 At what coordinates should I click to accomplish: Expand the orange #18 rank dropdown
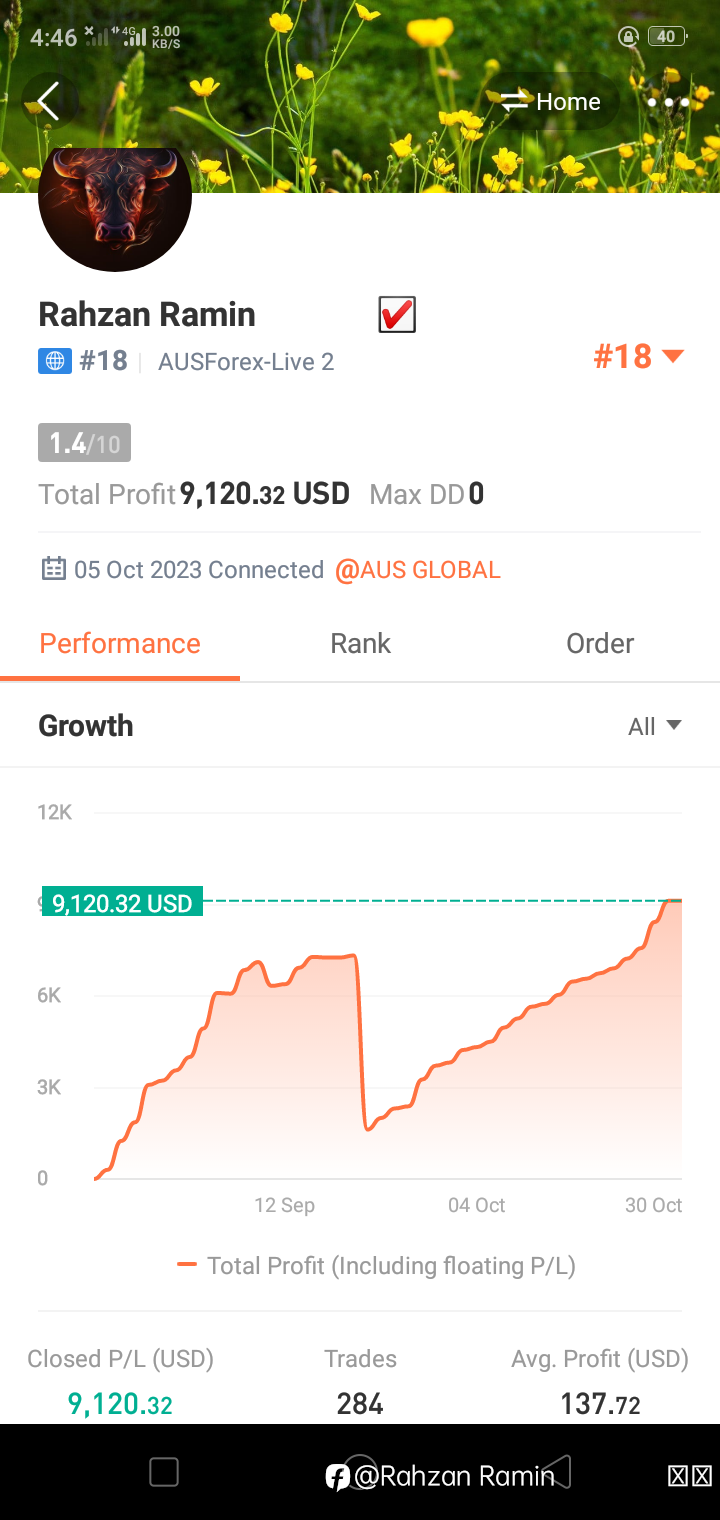point(638,356)
